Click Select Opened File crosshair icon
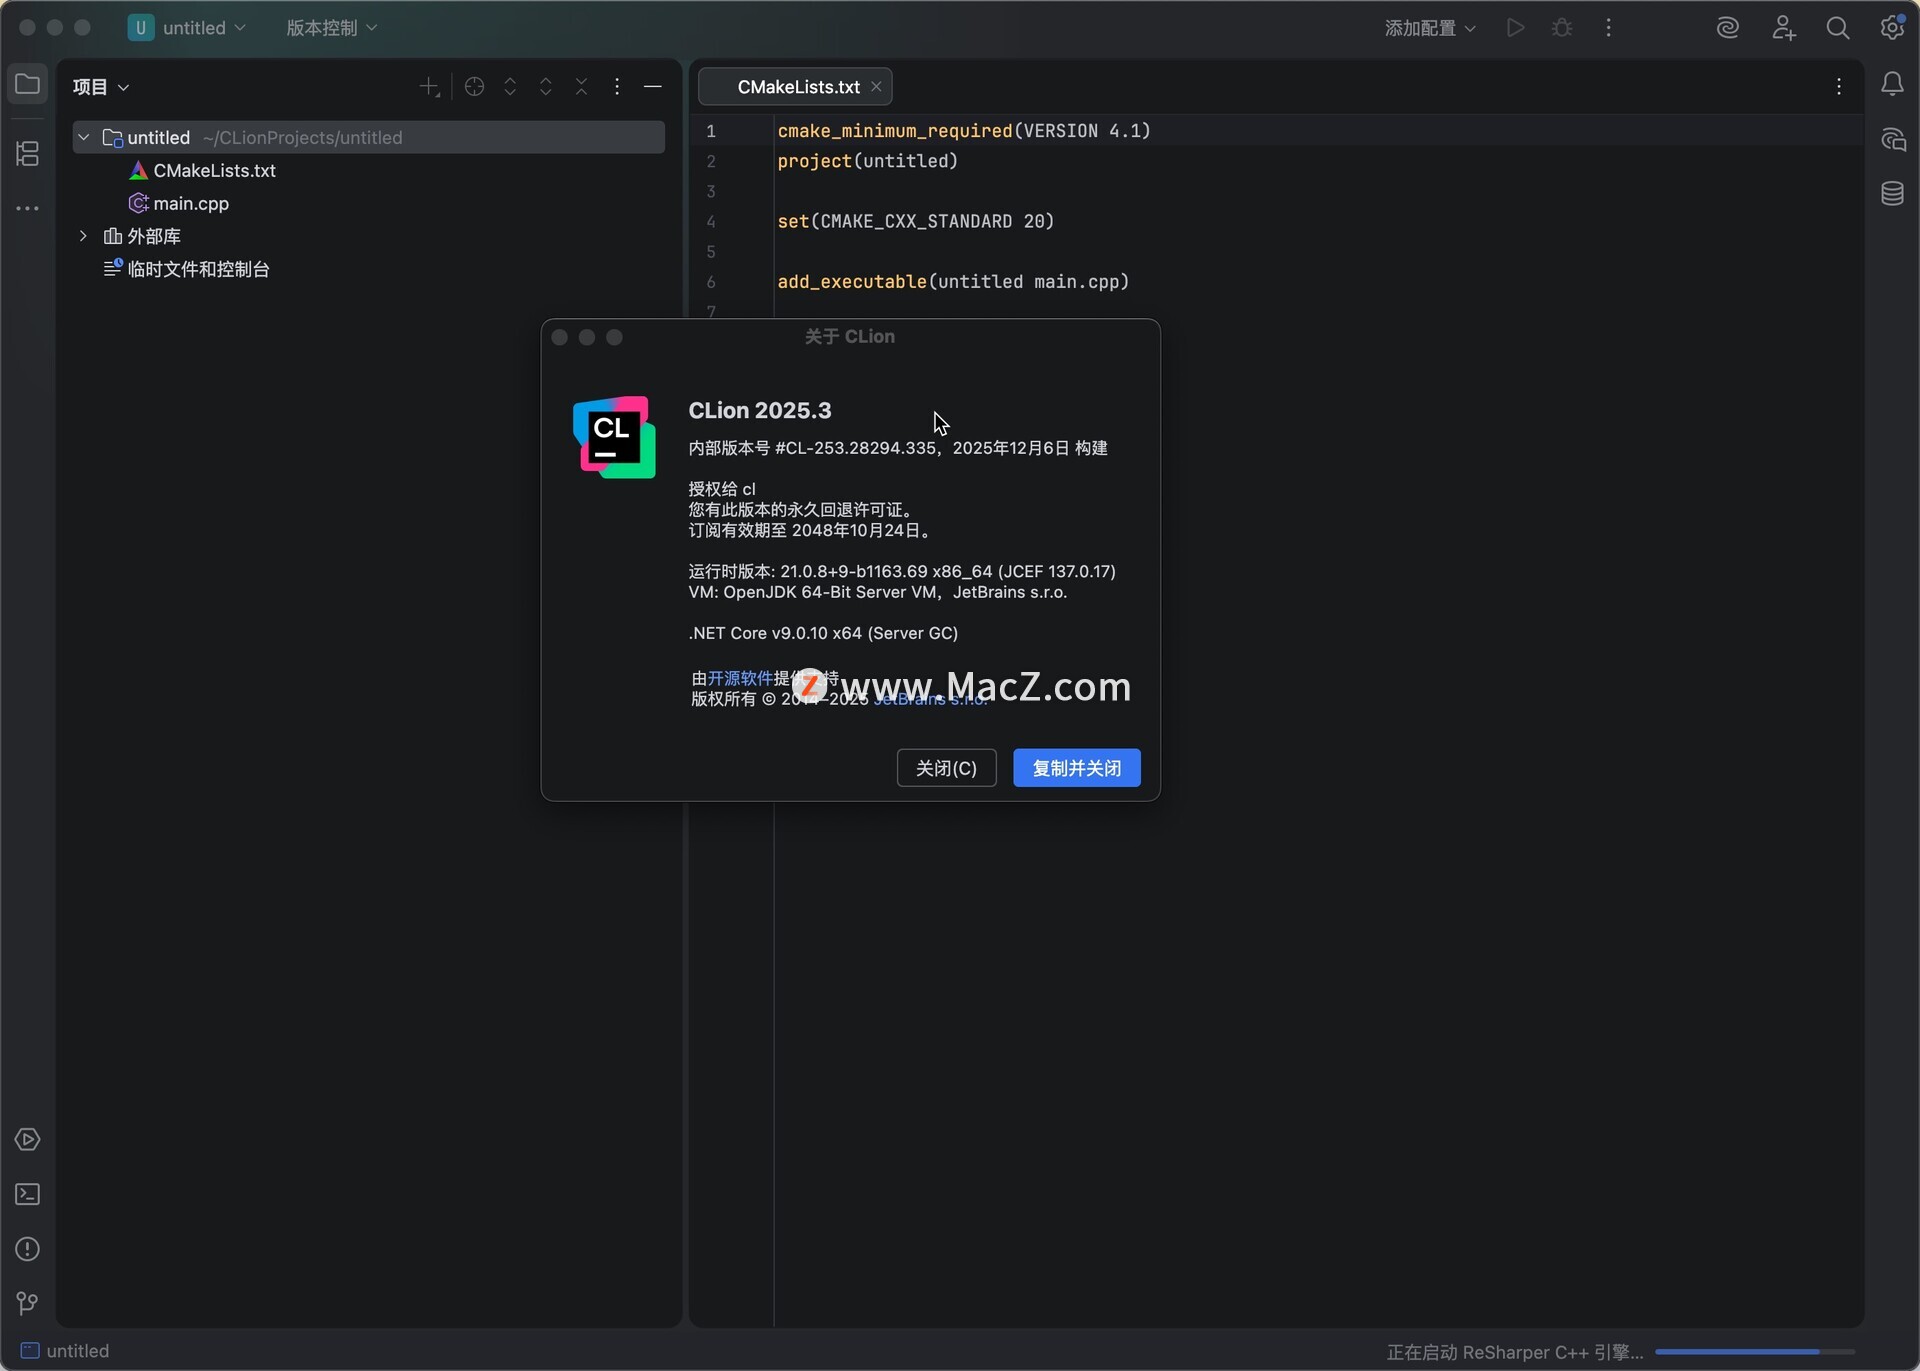This screenshot has width=1920, height=1371. [475, 87]
